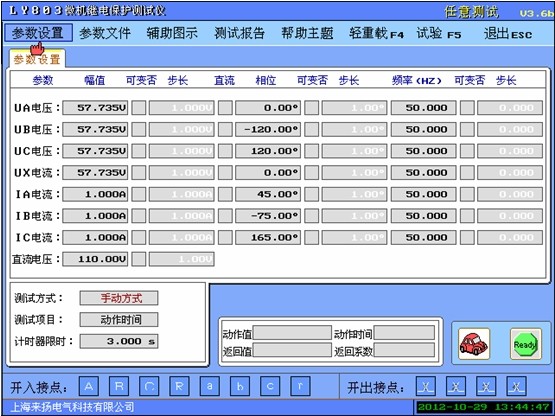555x416 pixels.
Task: Change test mode from manual mode
Action: tap(119, 298)
